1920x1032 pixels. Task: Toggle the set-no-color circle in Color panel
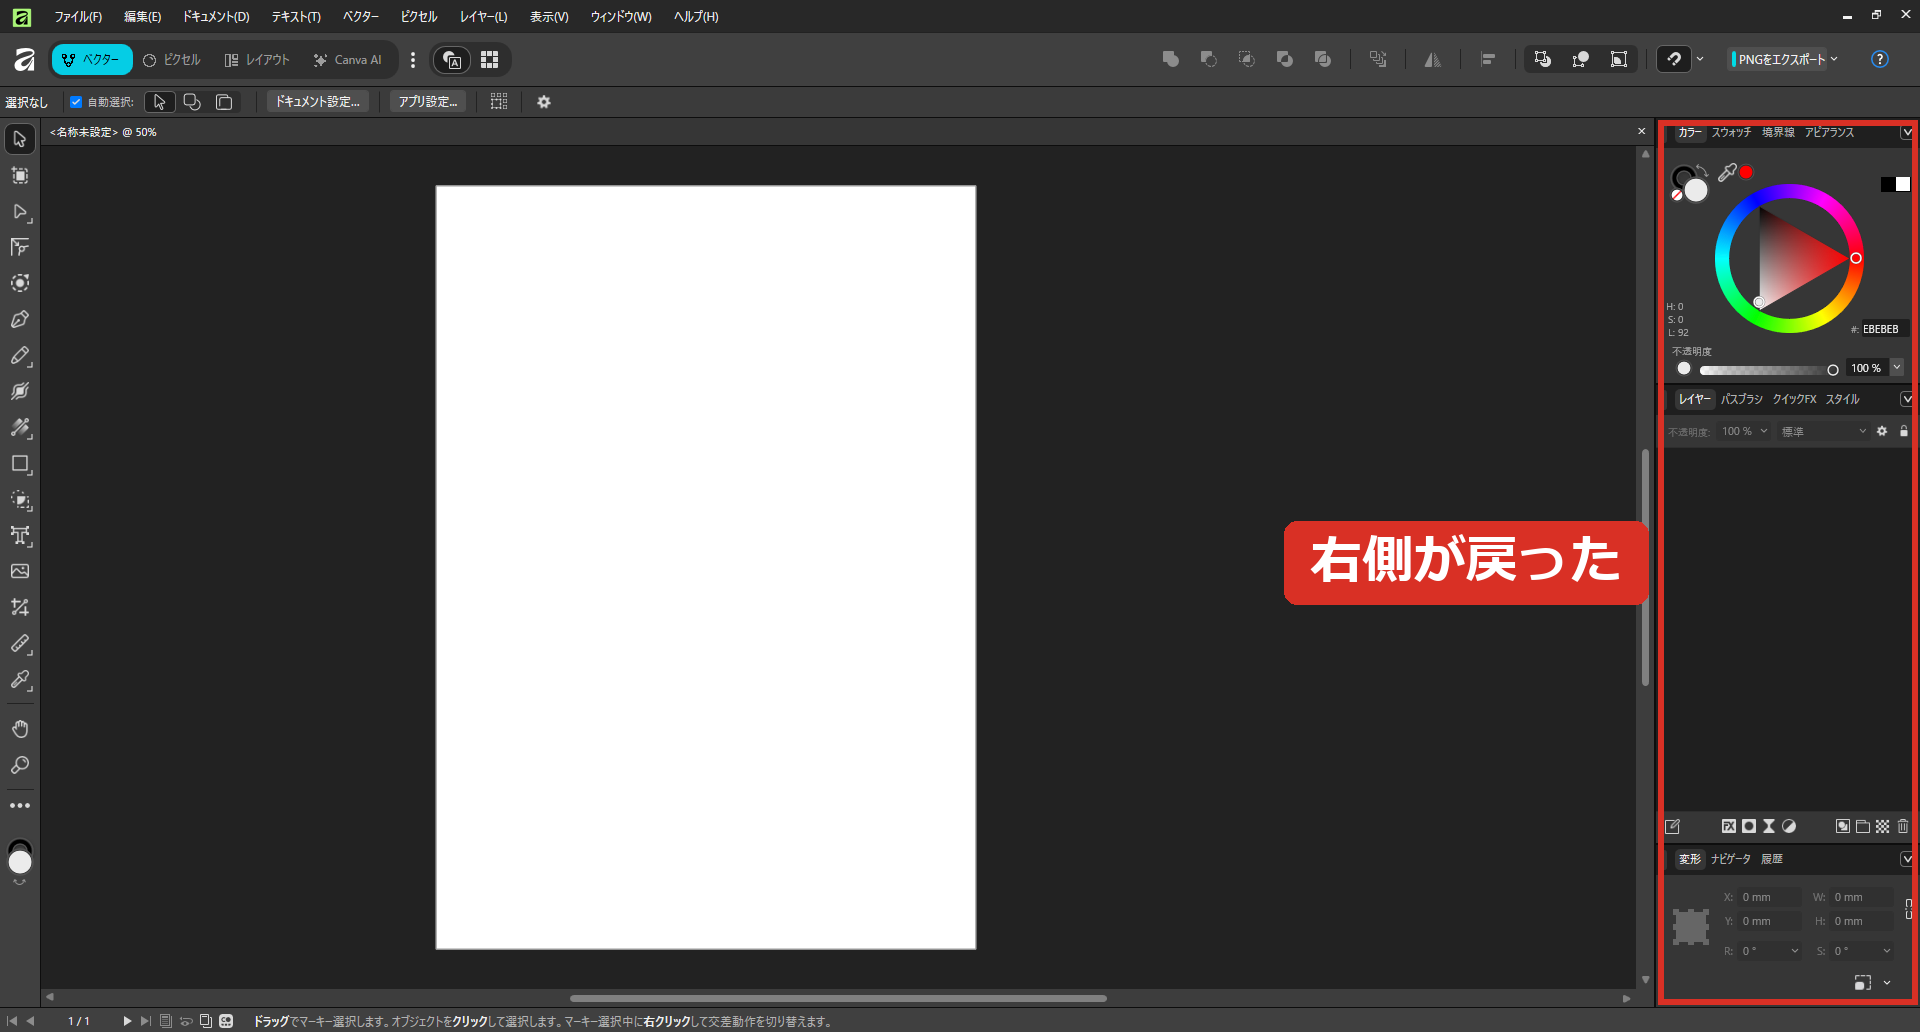(x=1677, y=195)
